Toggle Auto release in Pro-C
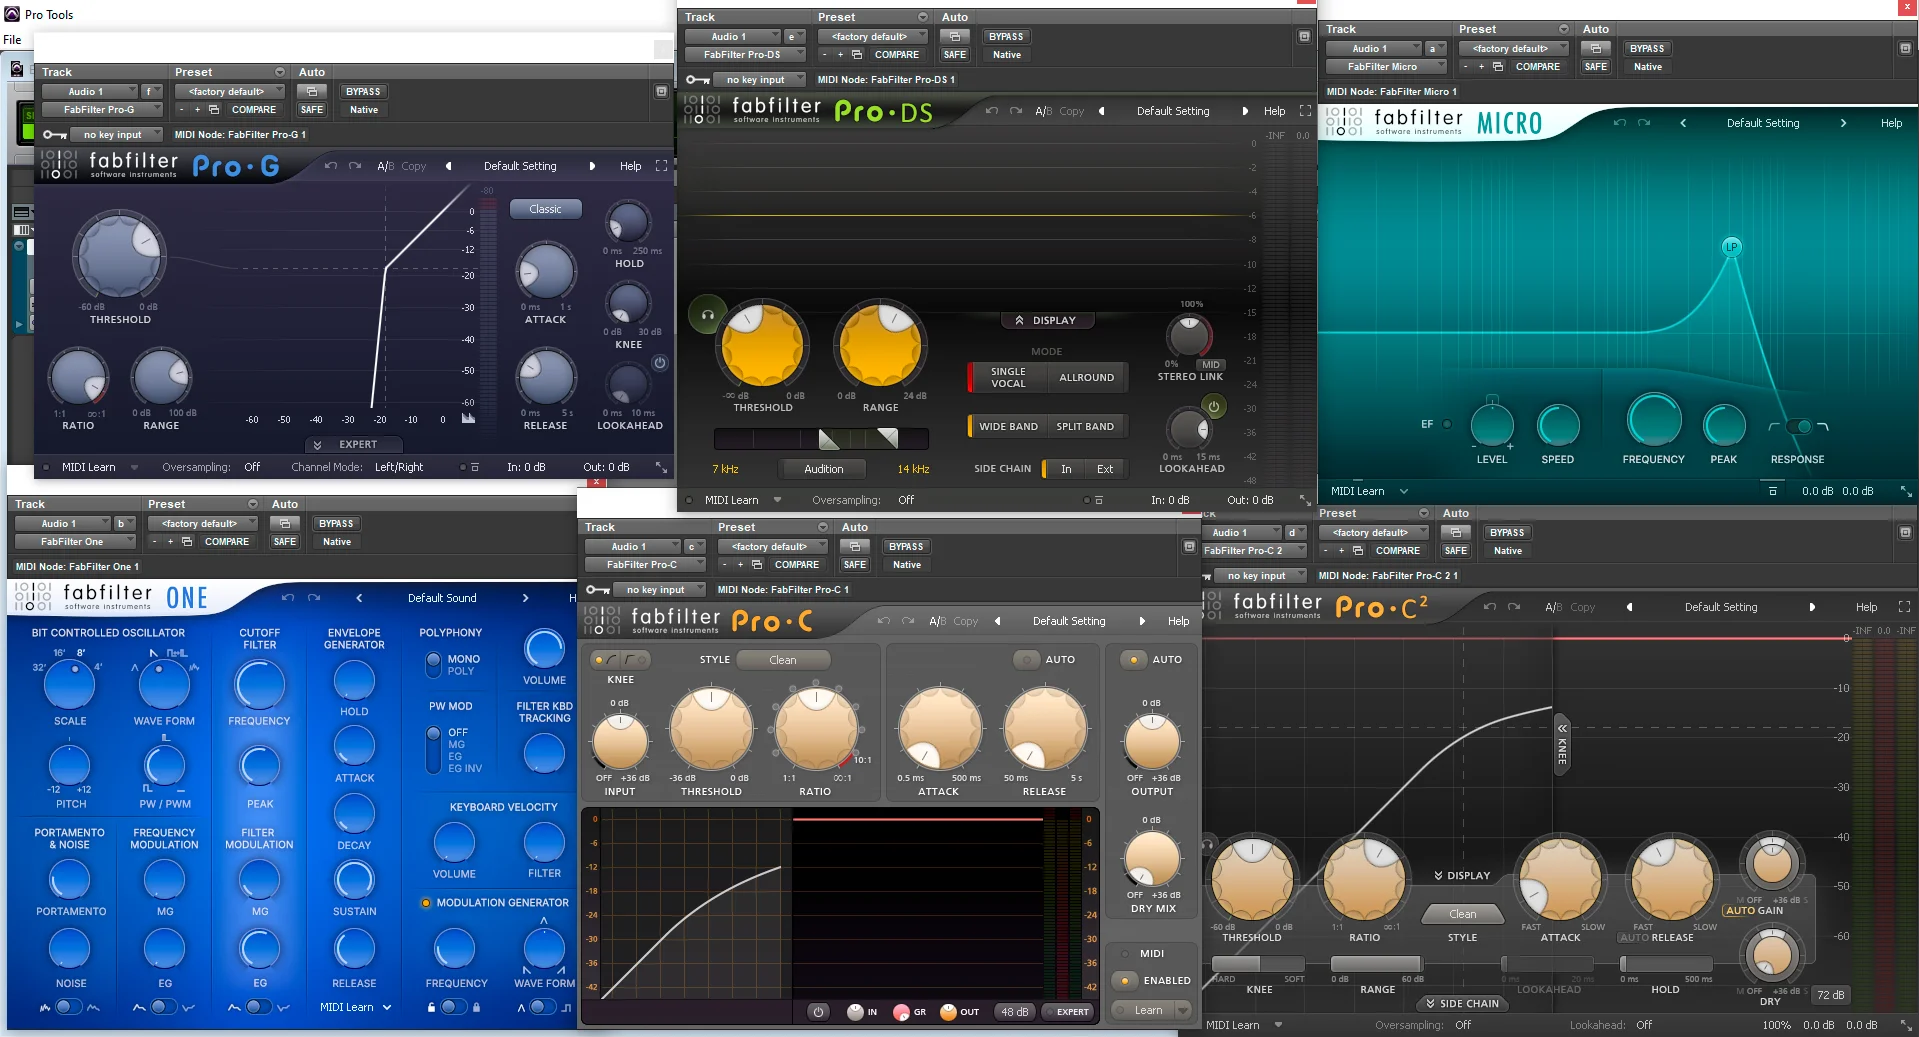This screenshot has height=1037, width=1919. tap(1027, 660)
